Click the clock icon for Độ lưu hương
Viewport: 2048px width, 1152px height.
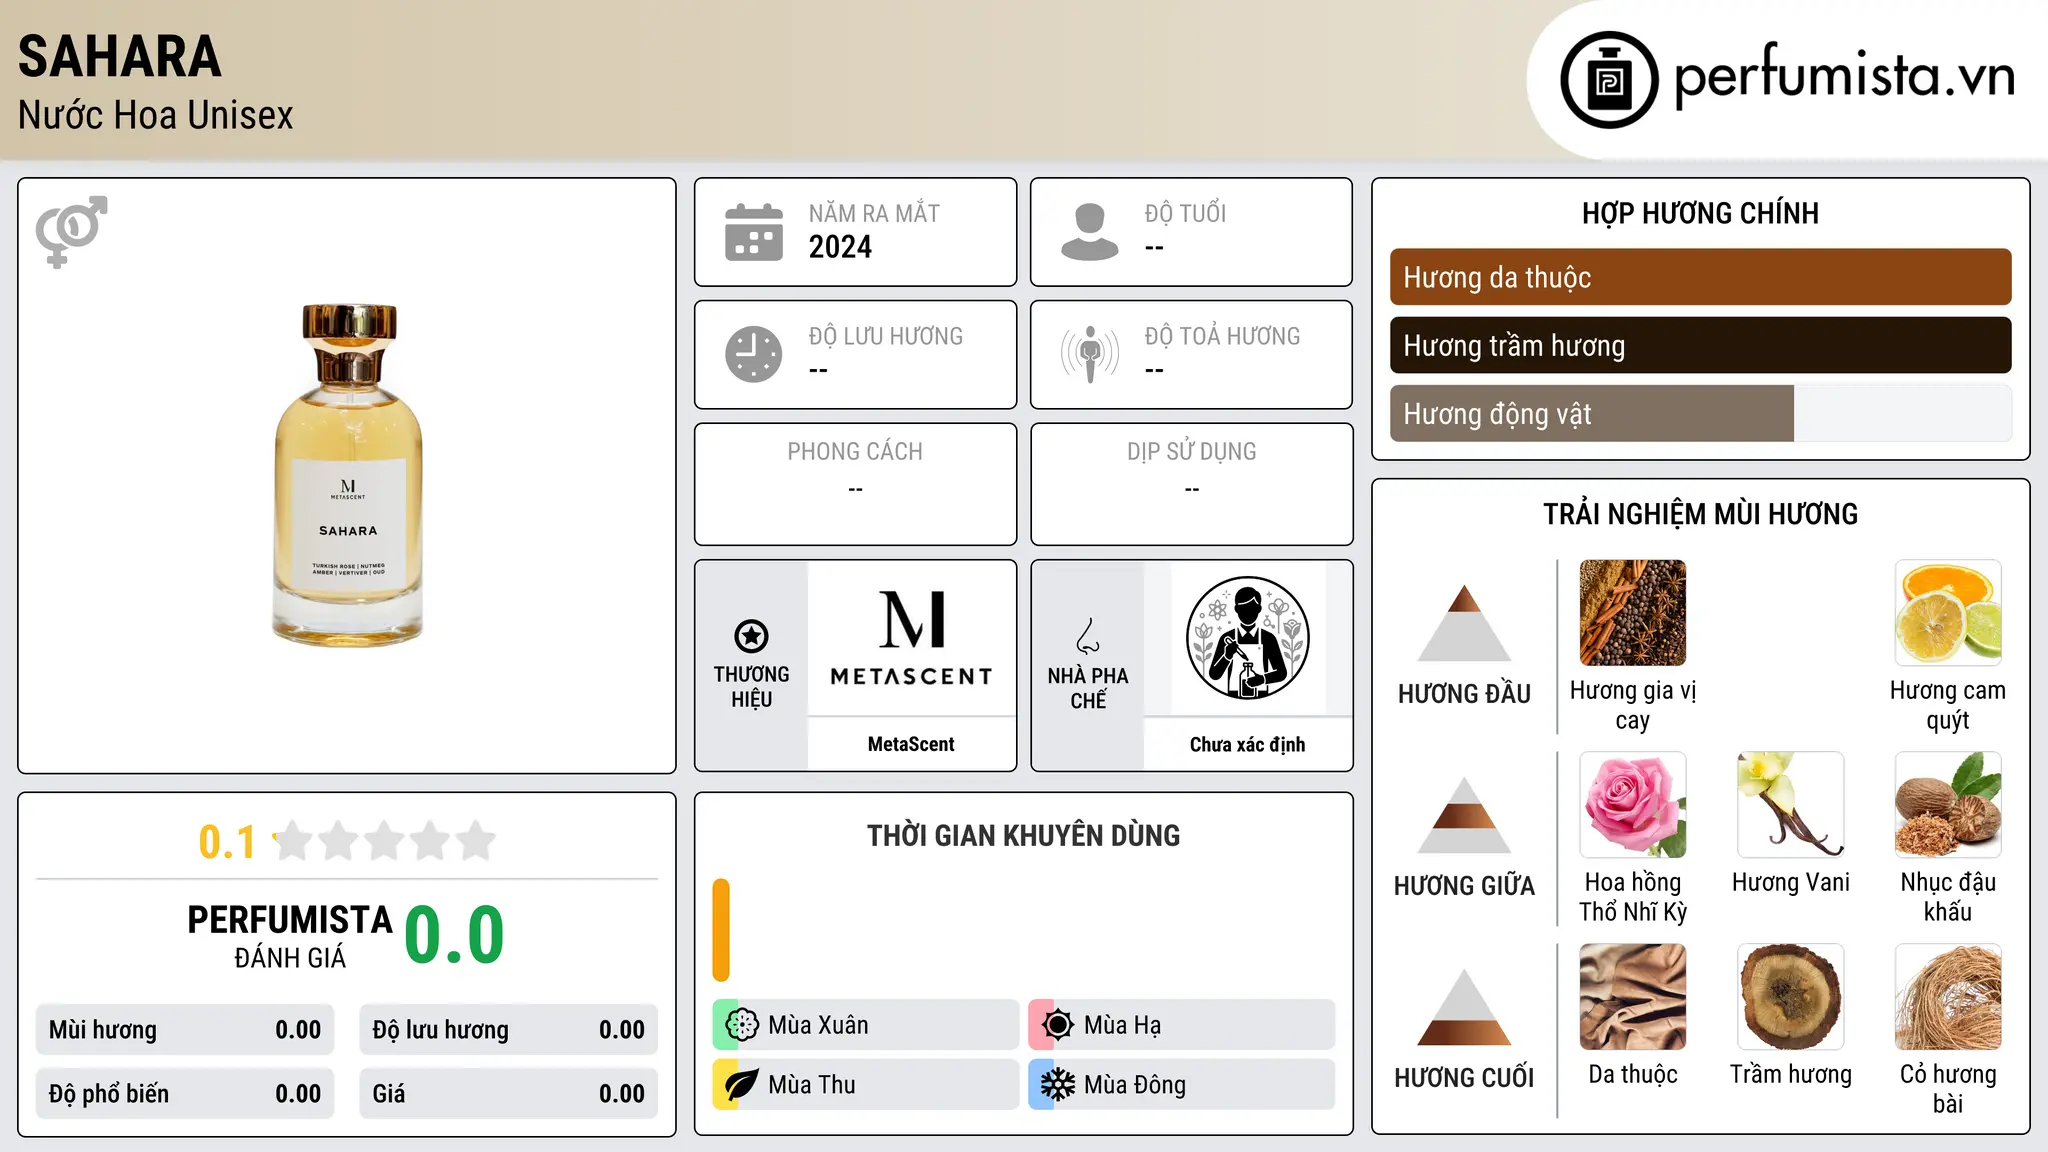(x=754, y=354)
